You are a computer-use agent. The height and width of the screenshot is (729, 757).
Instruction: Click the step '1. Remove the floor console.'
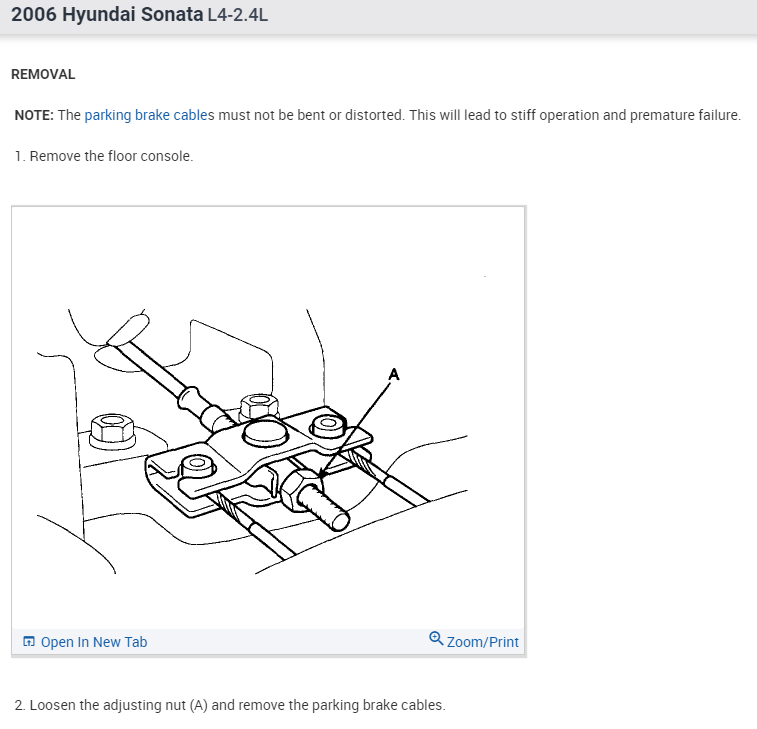coord(104,156)
